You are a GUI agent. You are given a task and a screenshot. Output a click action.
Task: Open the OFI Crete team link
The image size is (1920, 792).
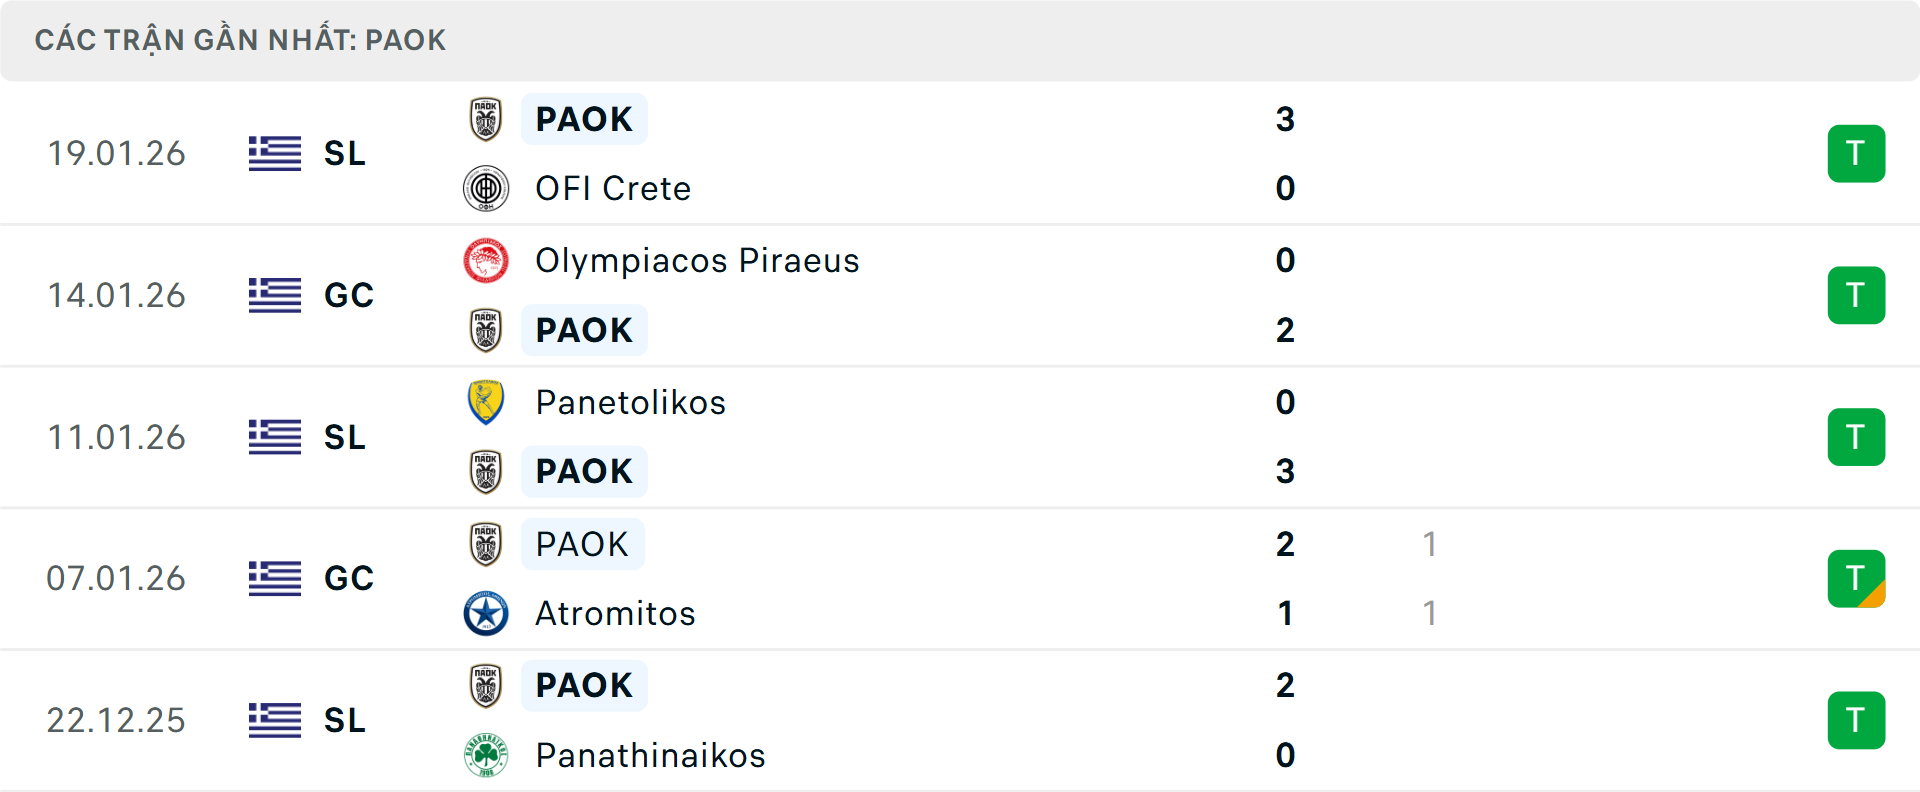point(613,188)
